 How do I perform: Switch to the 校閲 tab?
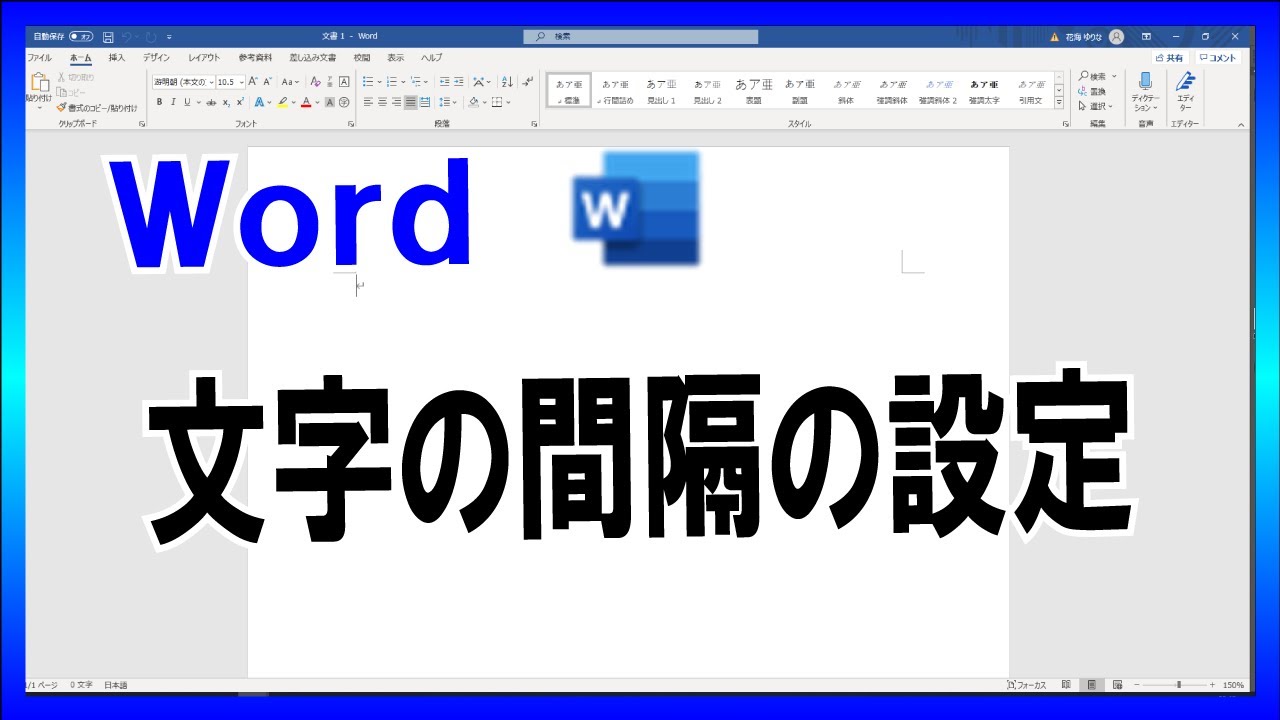[362, 58]
